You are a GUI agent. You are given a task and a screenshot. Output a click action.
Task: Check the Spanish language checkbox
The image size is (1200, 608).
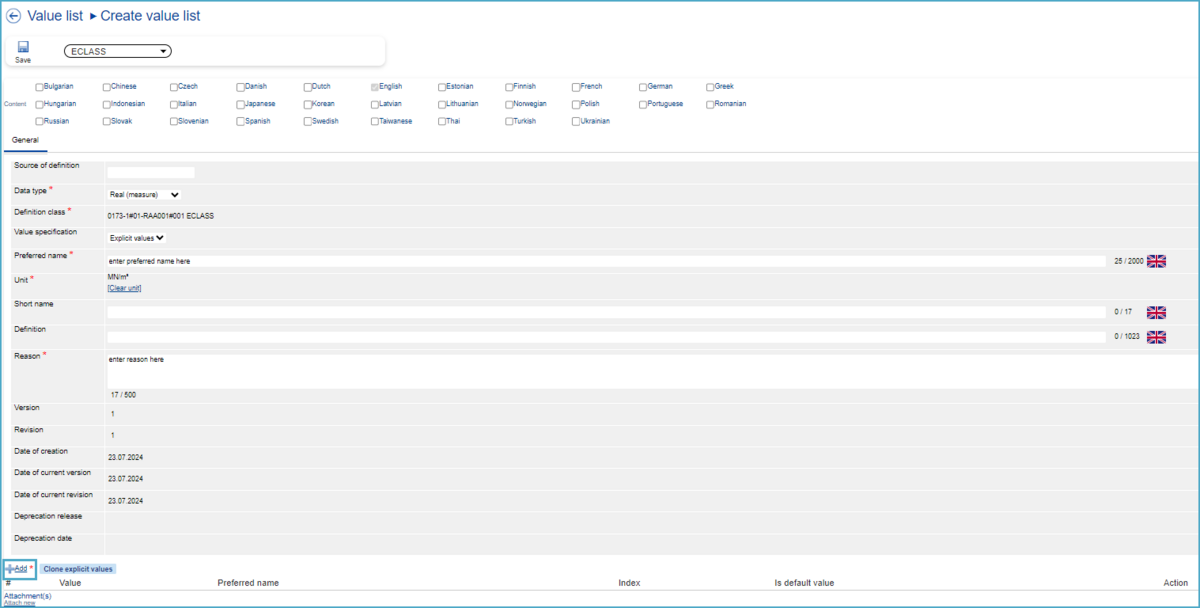[241, 121]
